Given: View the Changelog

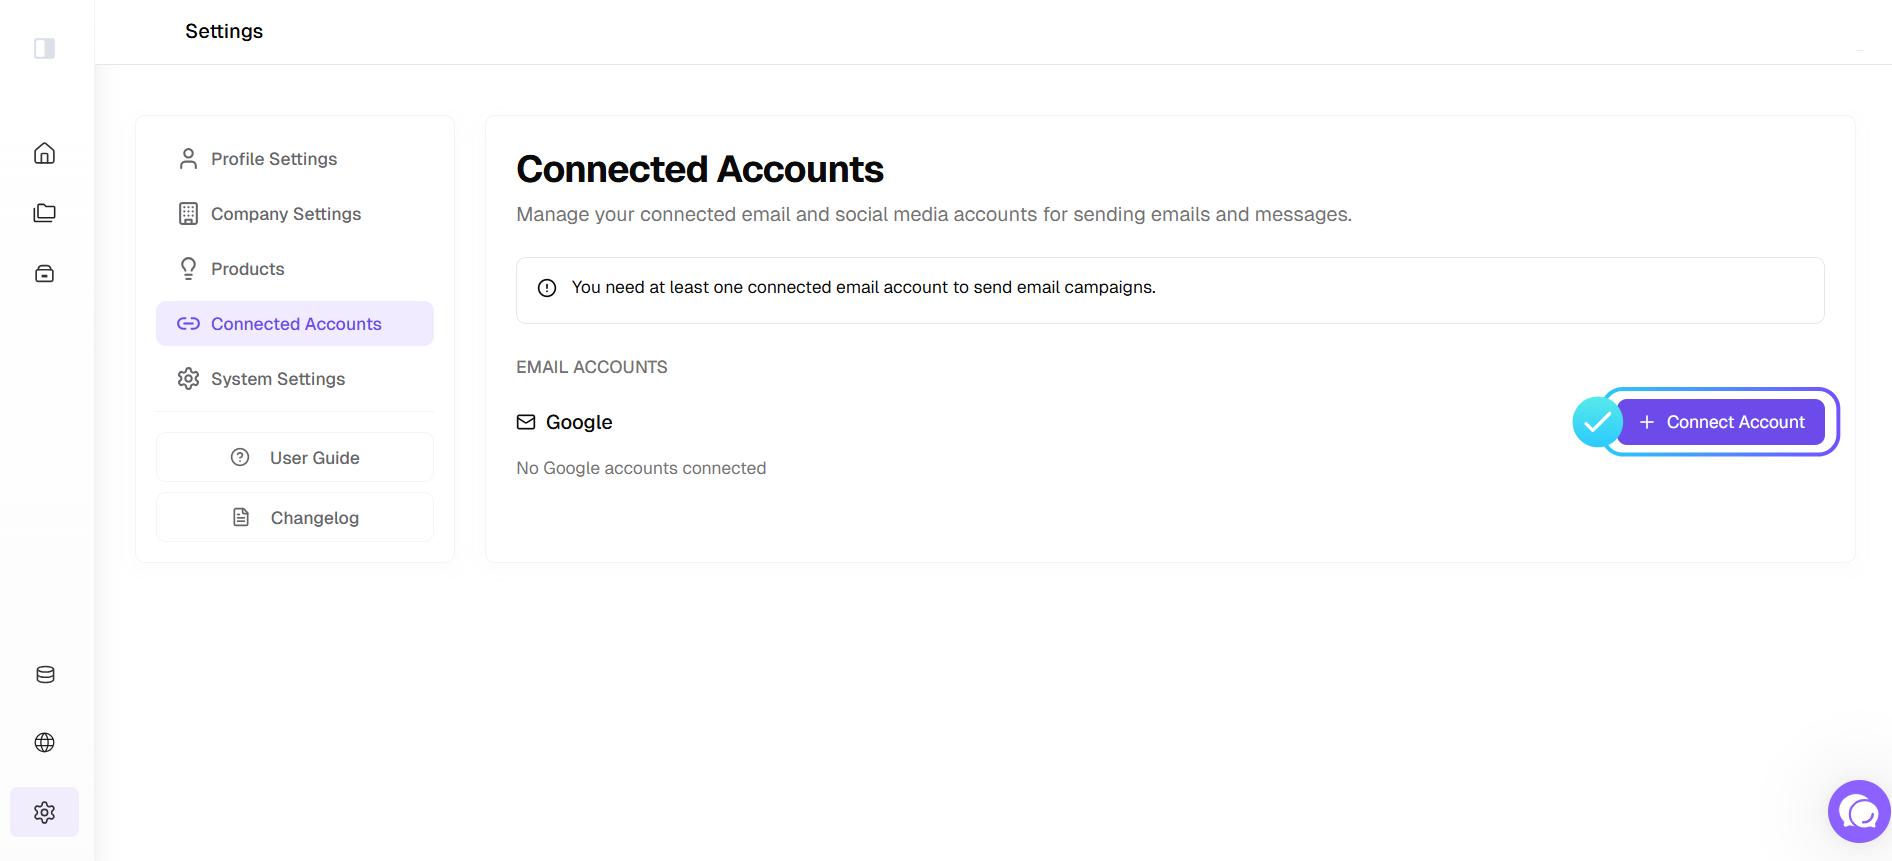Looking at the screenshot, I should pyautogui.click(x=295, y=517).
